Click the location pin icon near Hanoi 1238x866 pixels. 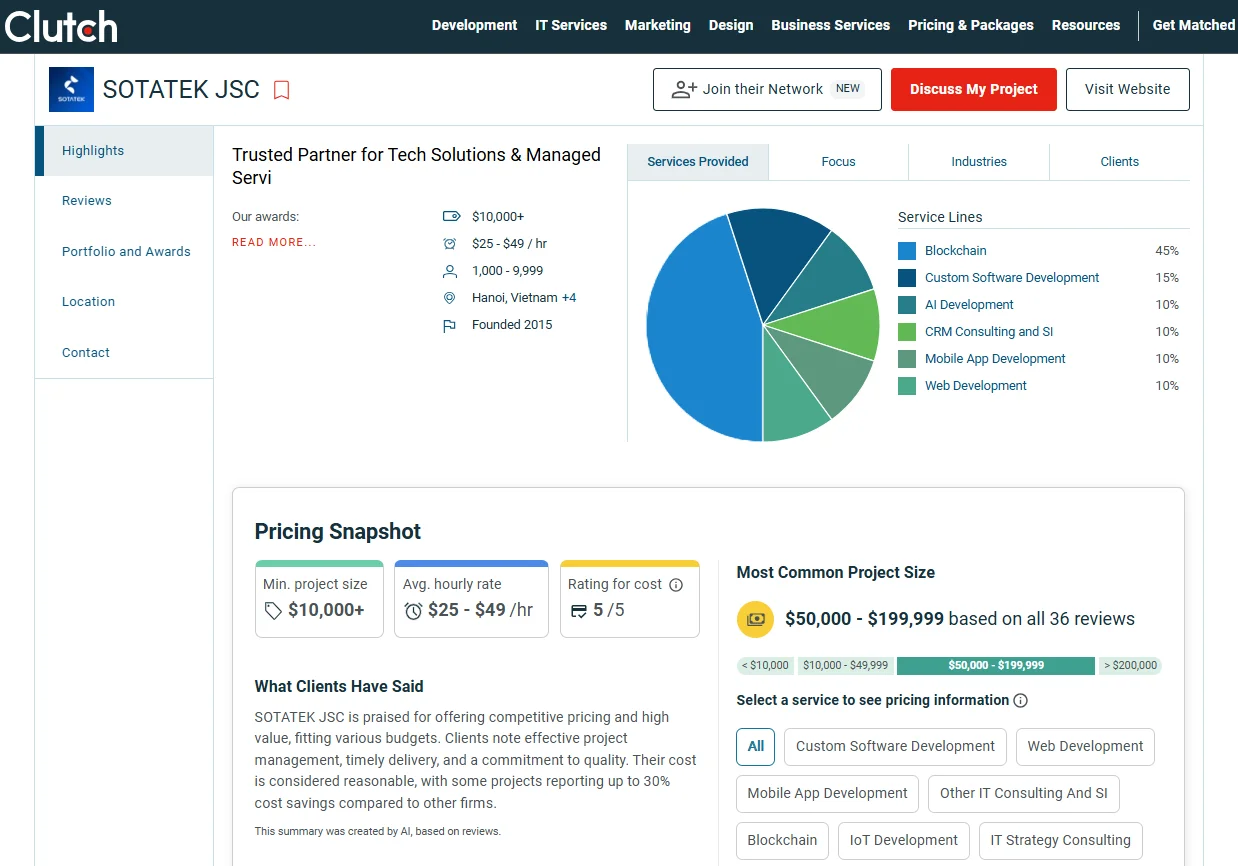pos(450,298)
